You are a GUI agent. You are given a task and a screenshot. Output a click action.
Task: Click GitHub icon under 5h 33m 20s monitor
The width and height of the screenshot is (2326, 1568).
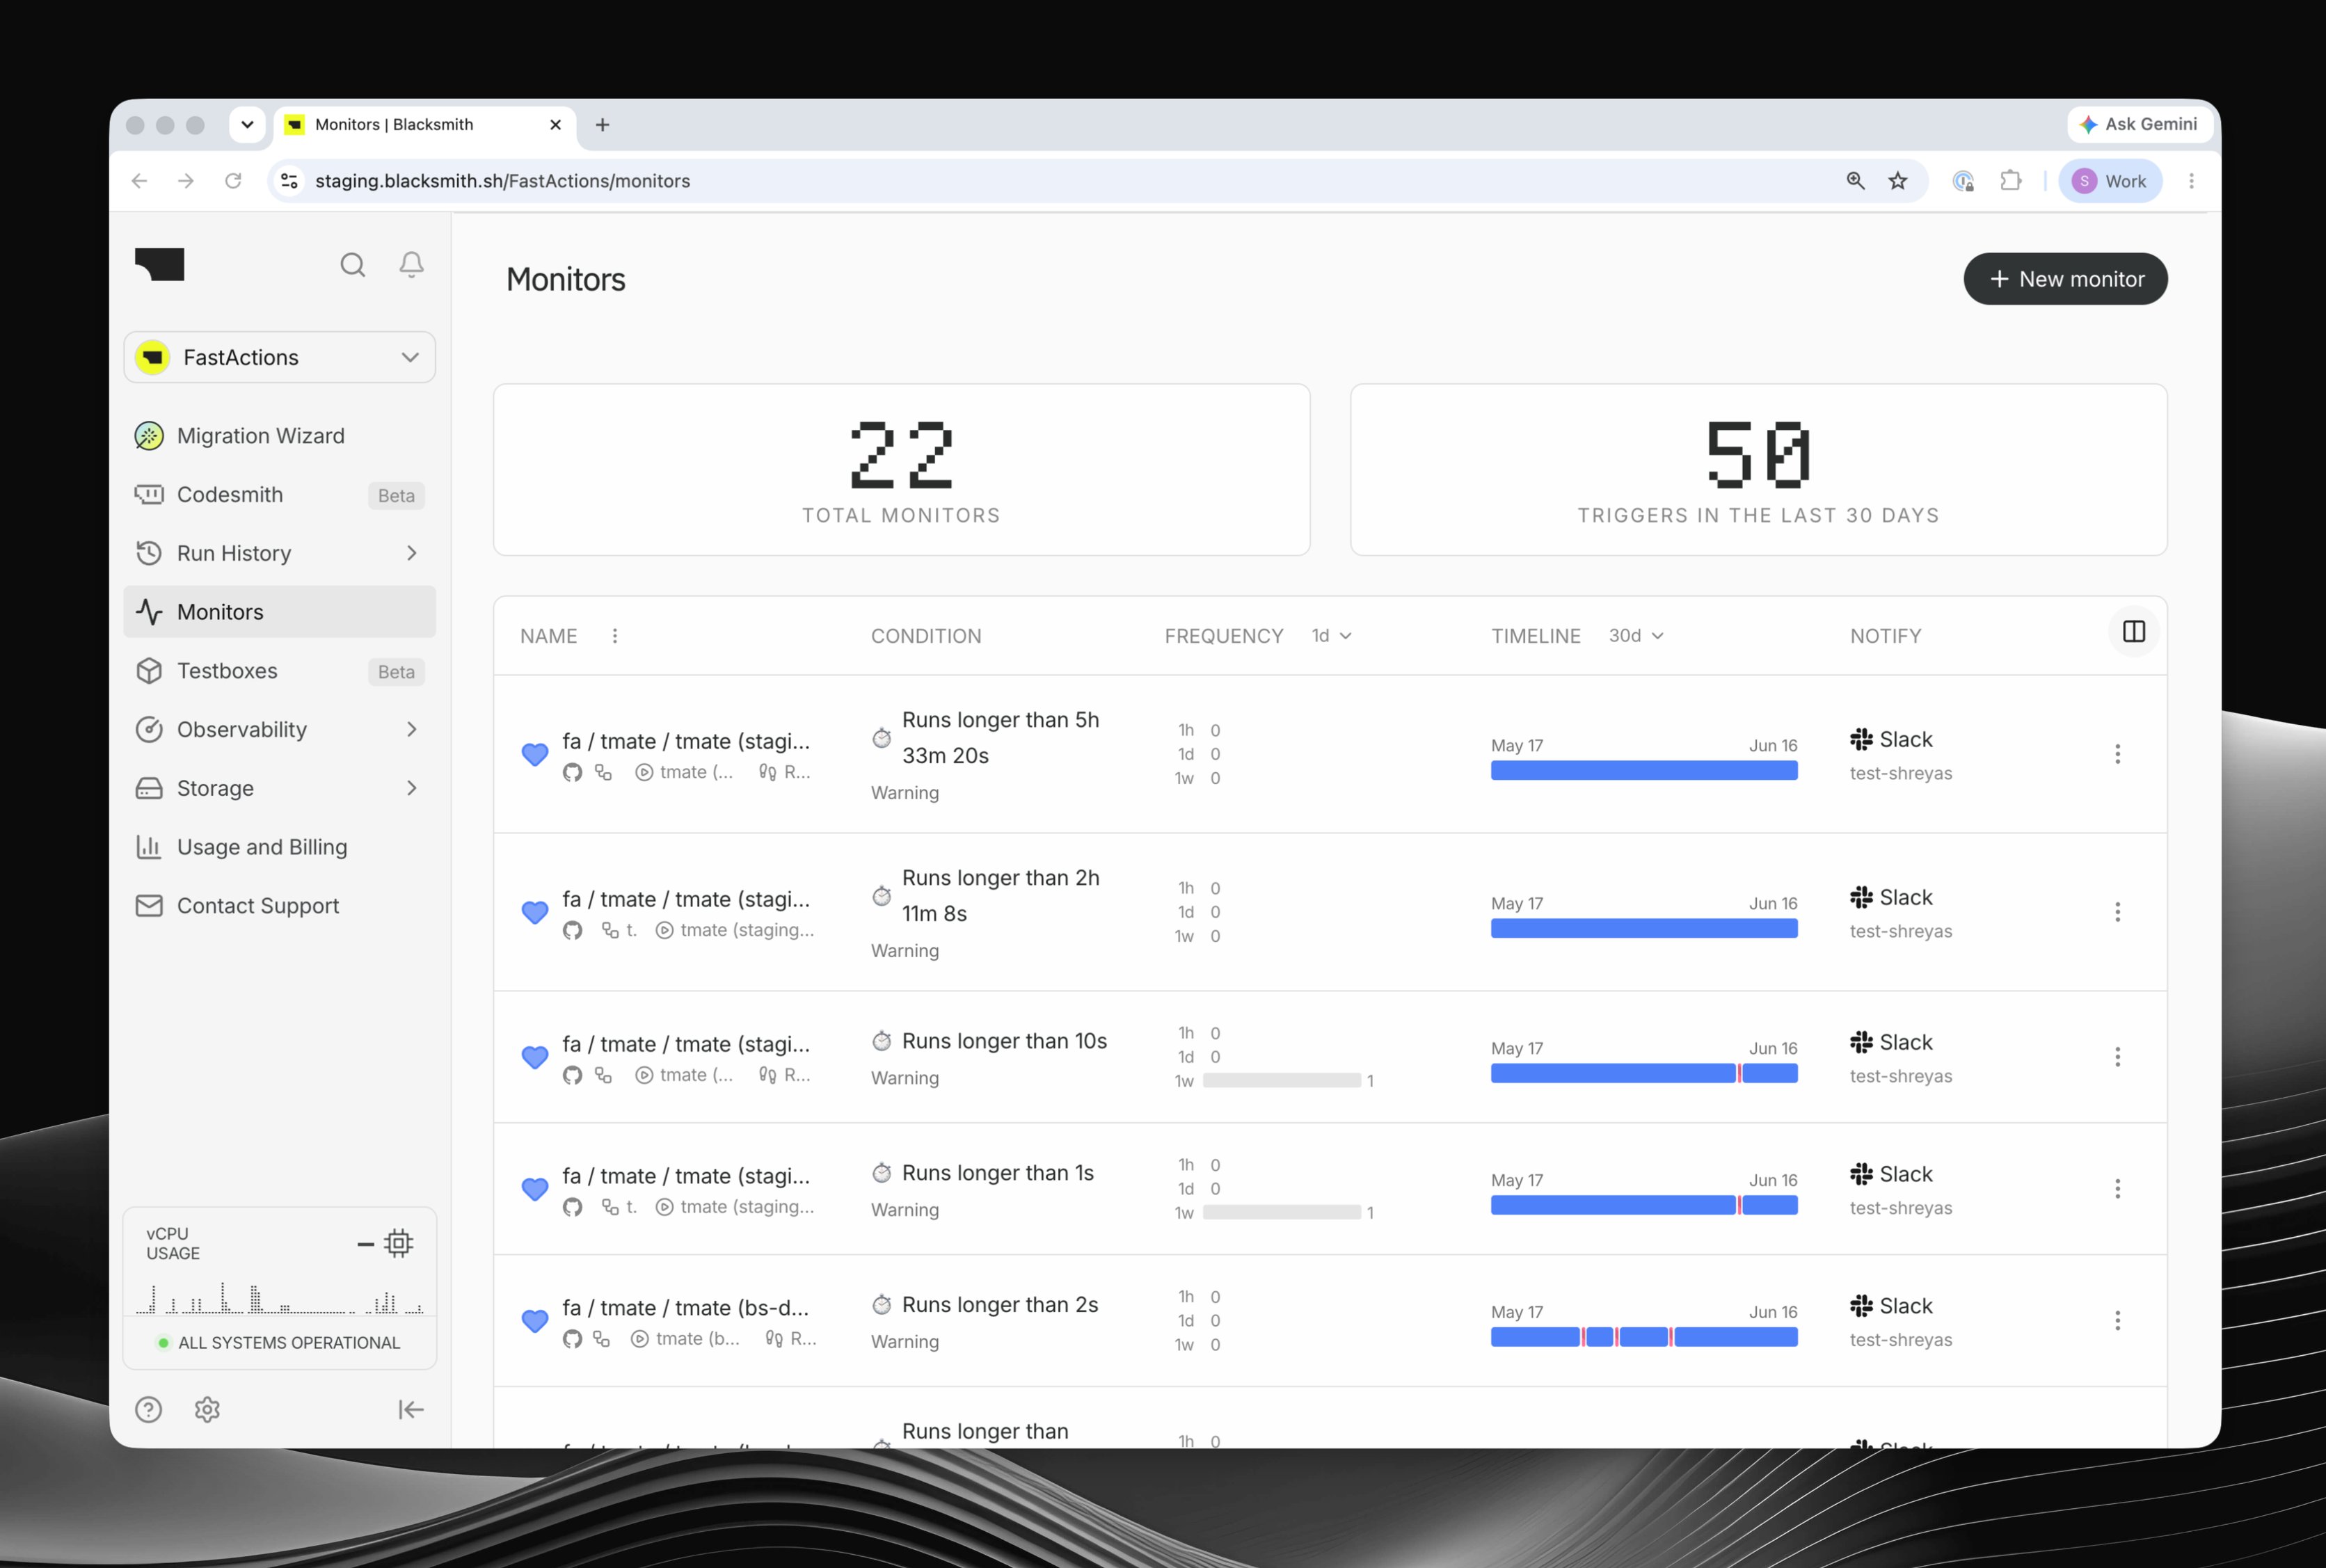572,773
